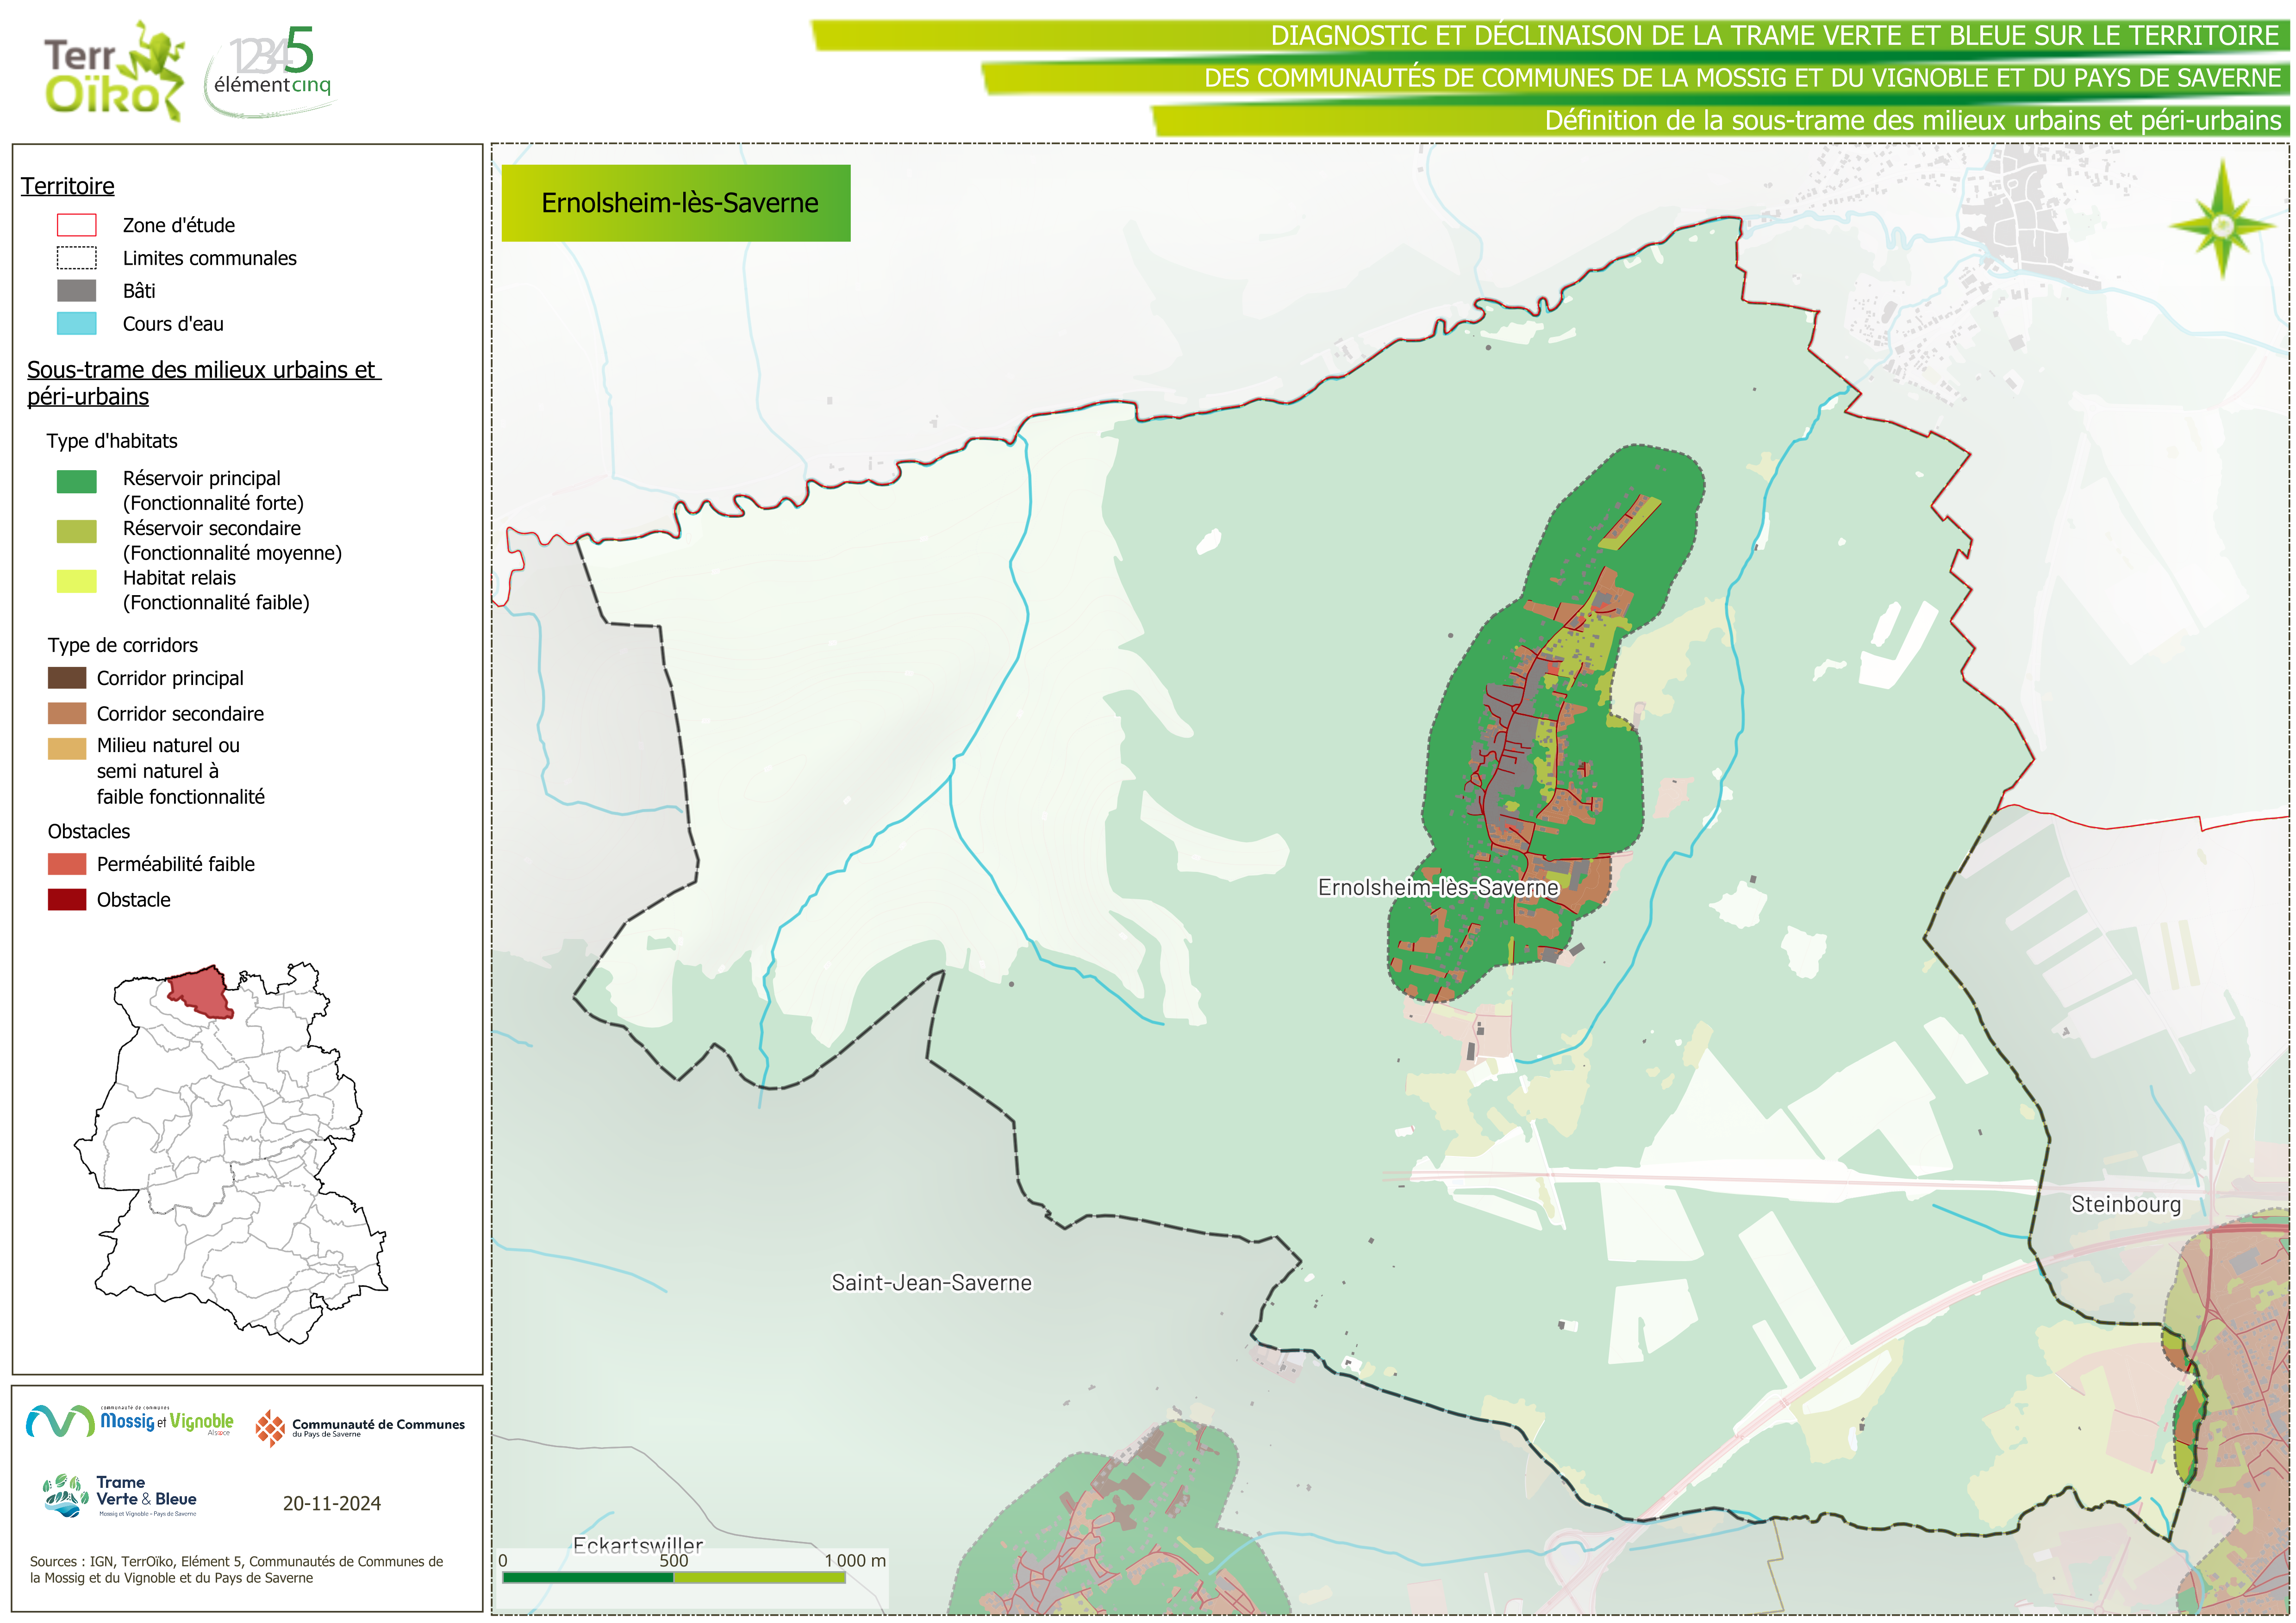
Task: Click the Habitat relais yellow swatch
Action: [77, 581]
